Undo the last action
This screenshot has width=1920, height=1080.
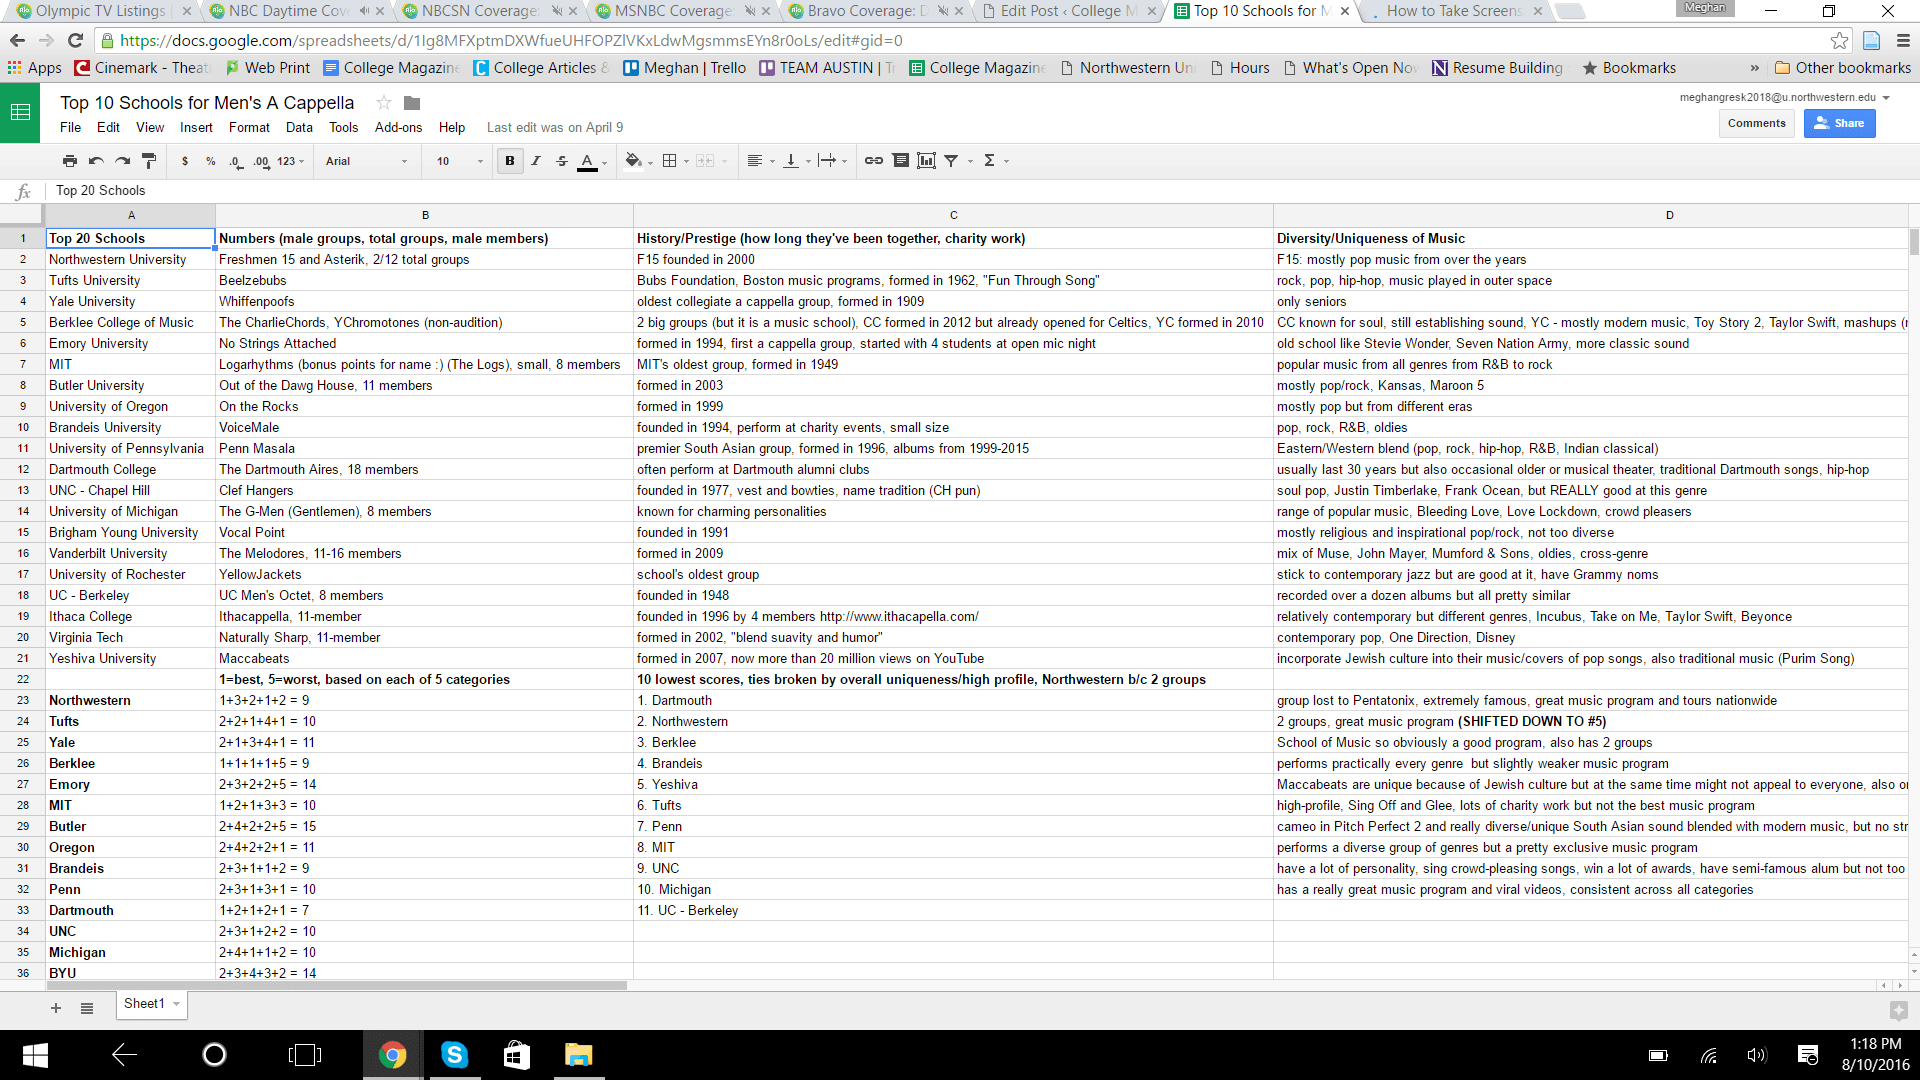96,161
